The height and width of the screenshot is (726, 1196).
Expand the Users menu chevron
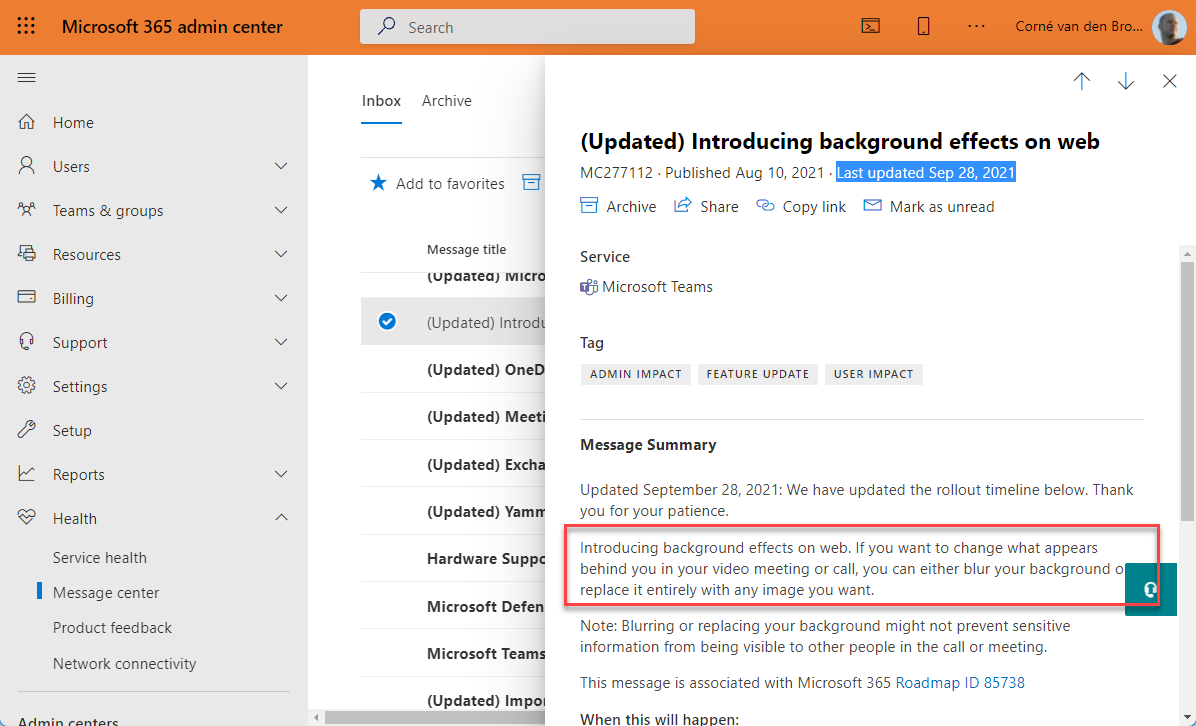pyautogui.click(x=281, y=166)
